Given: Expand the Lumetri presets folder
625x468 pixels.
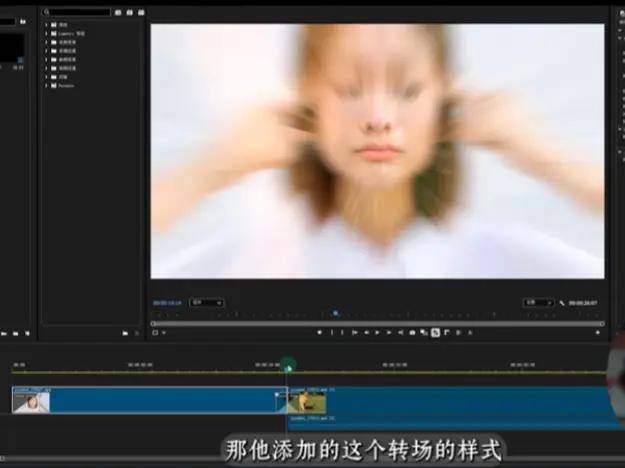Looking at the screenshot, I should [x=48, y=33].
